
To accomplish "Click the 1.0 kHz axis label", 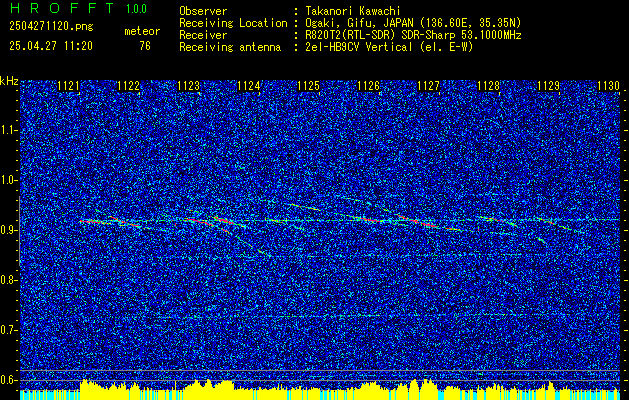I will [x=9, y=181].
